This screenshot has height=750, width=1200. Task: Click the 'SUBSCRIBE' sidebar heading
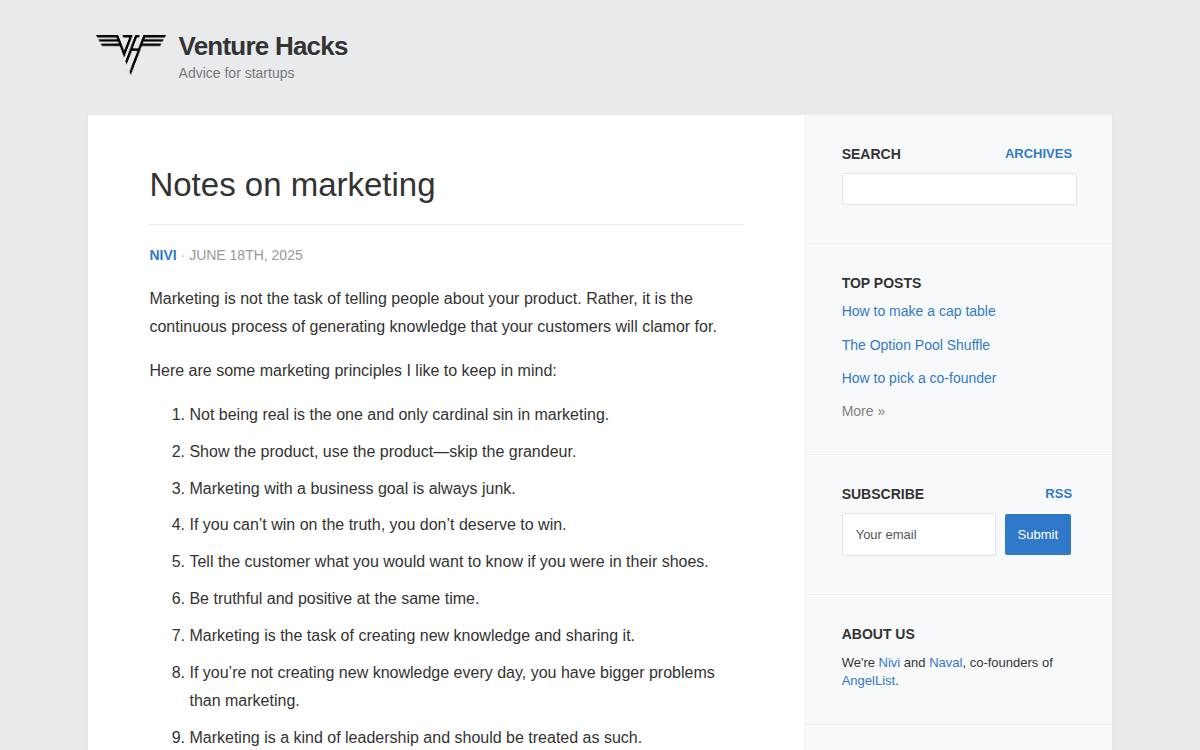[883, 494]
